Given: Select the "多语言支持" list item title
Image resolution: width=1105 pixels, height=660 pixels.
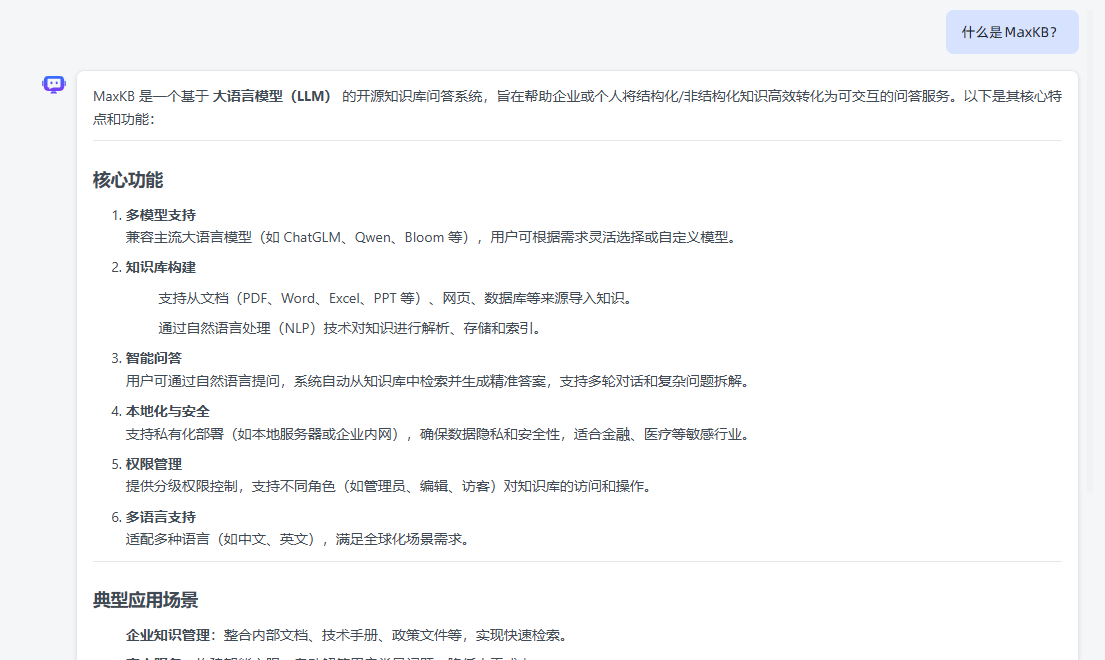Looking at the screenshot, I should [161, 517].
